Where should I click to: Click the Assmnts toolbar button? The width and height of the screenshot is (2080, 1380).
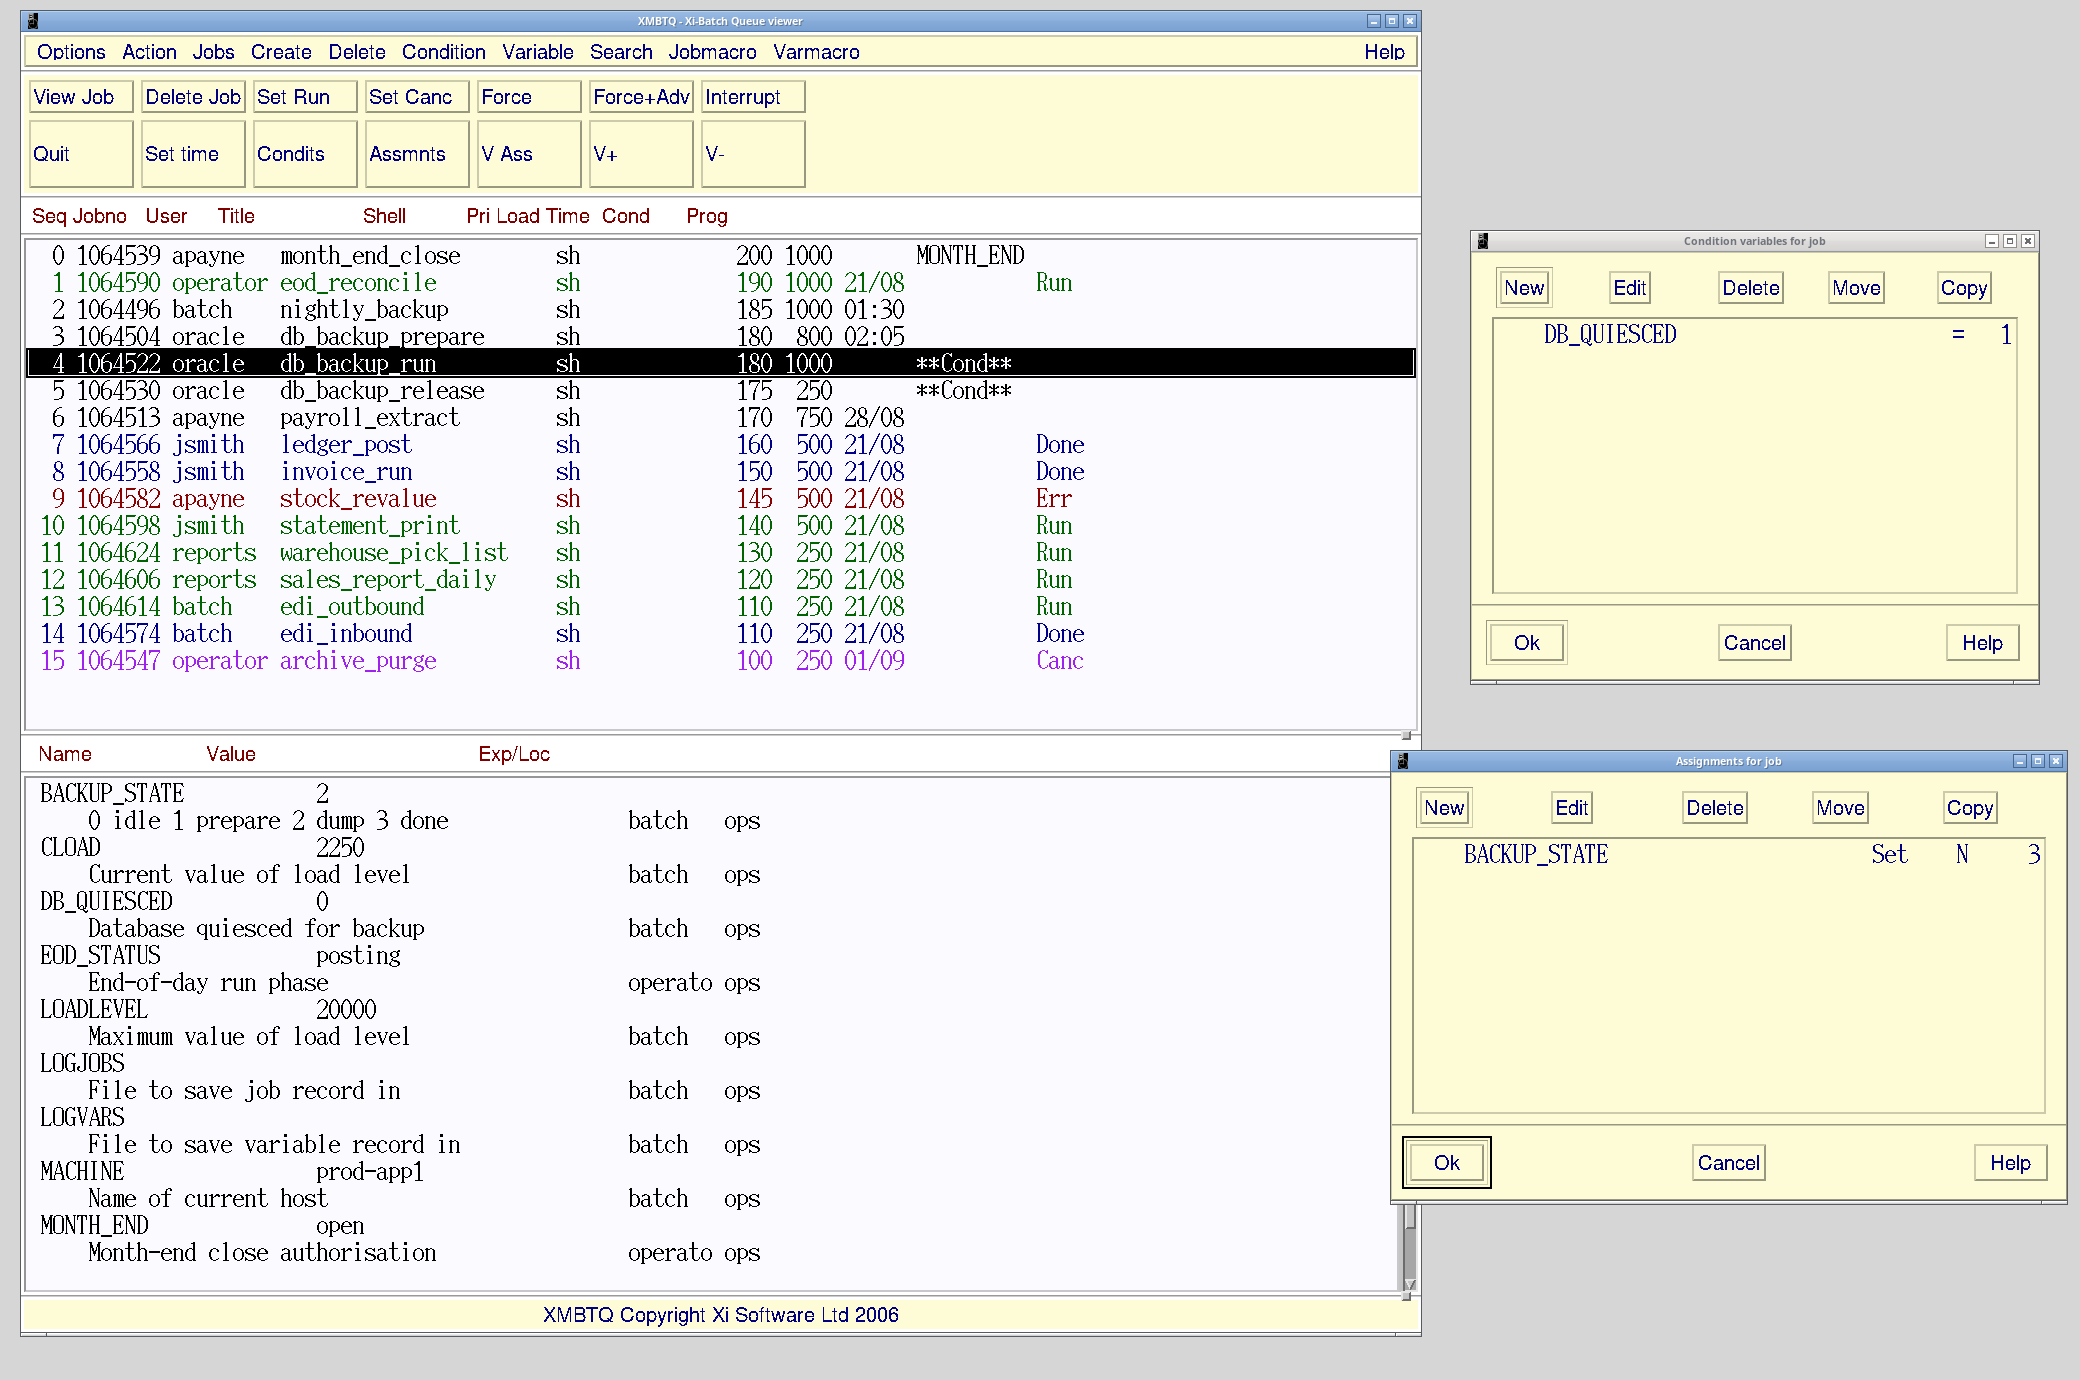click(x=417, y=154)
